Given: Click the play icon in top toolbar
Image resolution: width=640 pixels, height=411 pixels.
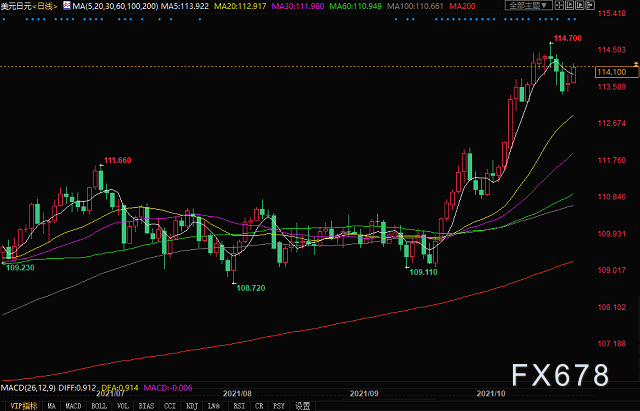Looking at the screenshot, I should tap(580, 5).
